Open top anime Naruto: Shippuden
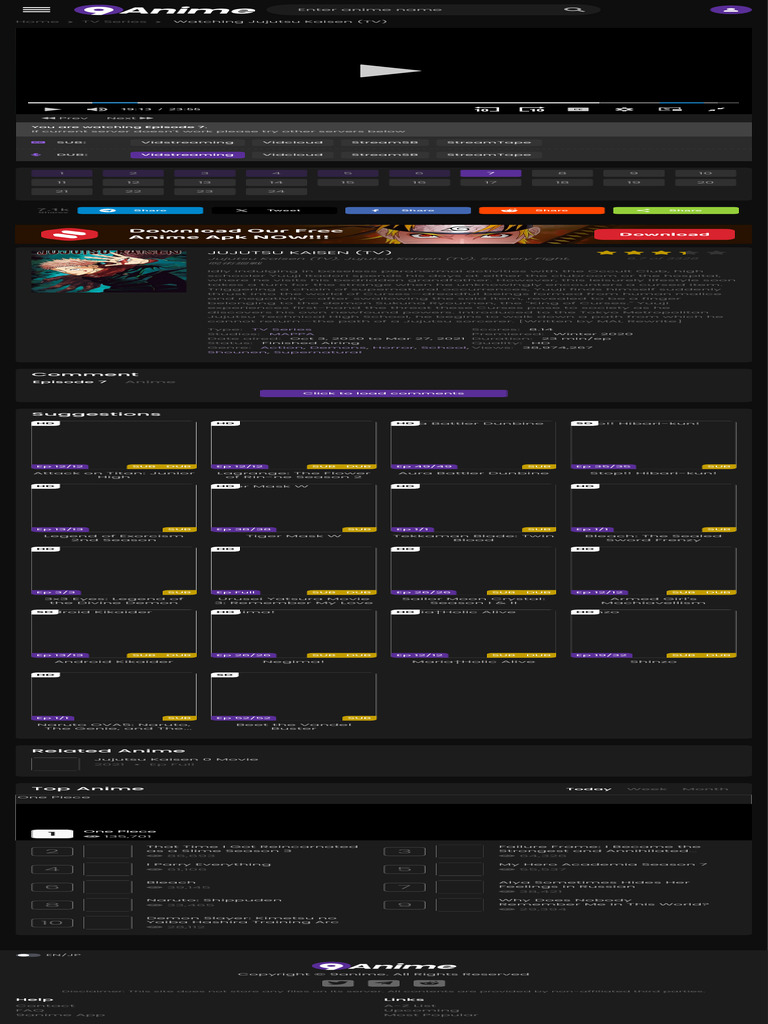The width and height of the screenshot is (768, 1024). (214, 900)
